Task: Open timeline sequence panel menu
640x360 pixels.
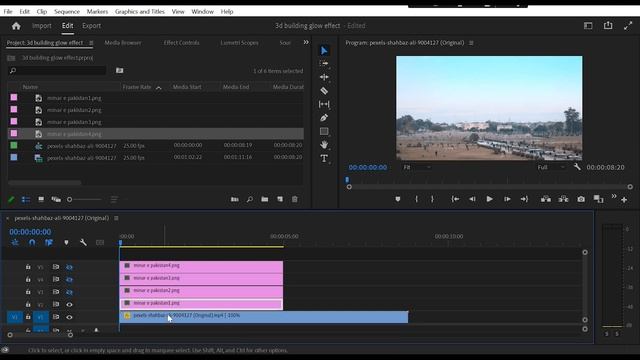Action: [116, 218]
